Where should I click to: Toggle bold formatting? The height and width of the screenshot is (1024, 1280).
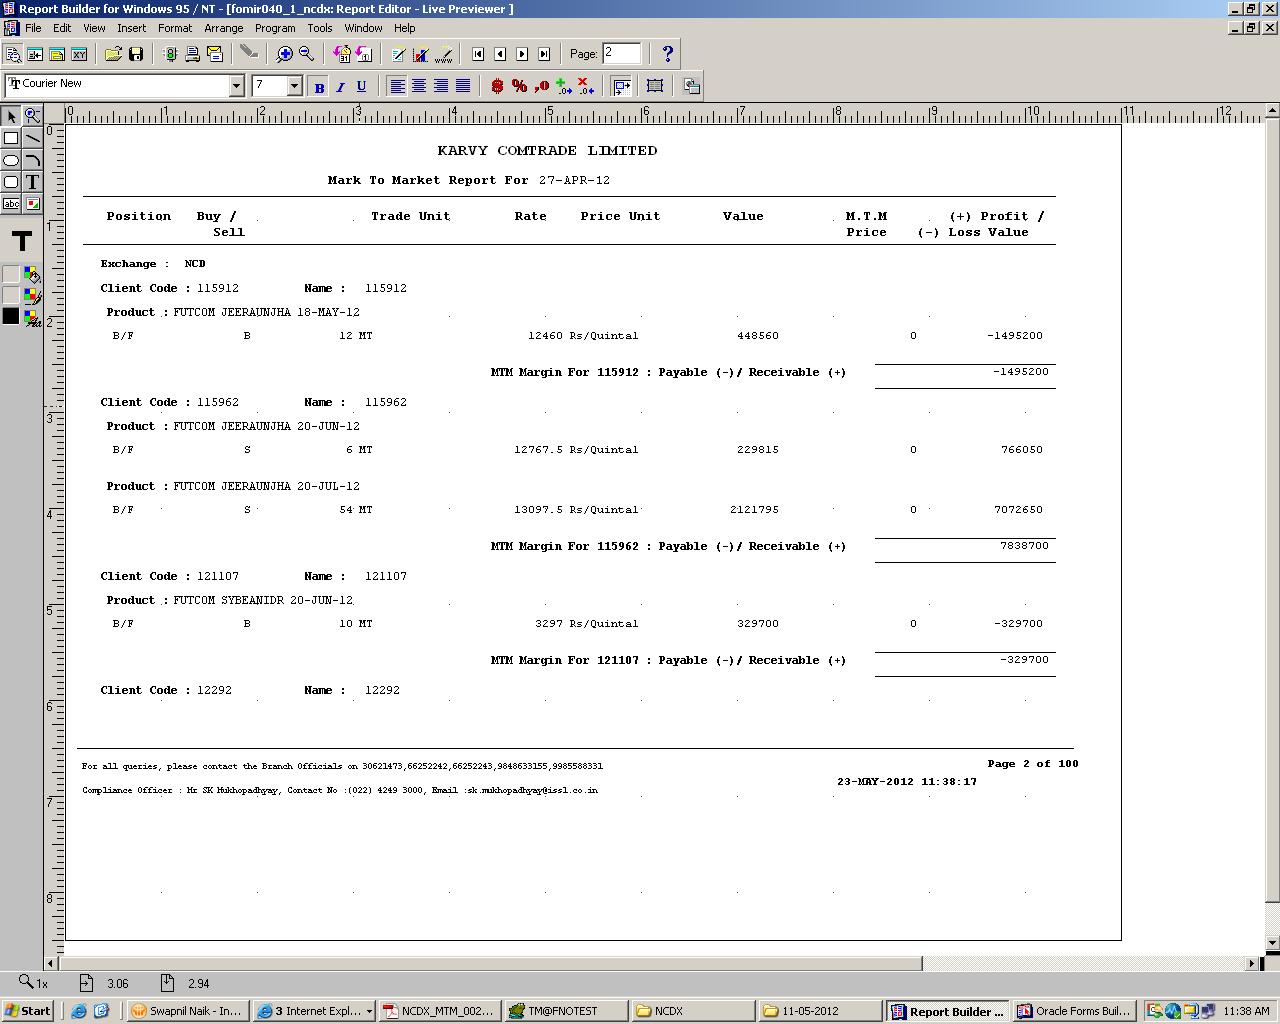pos(319,87)
